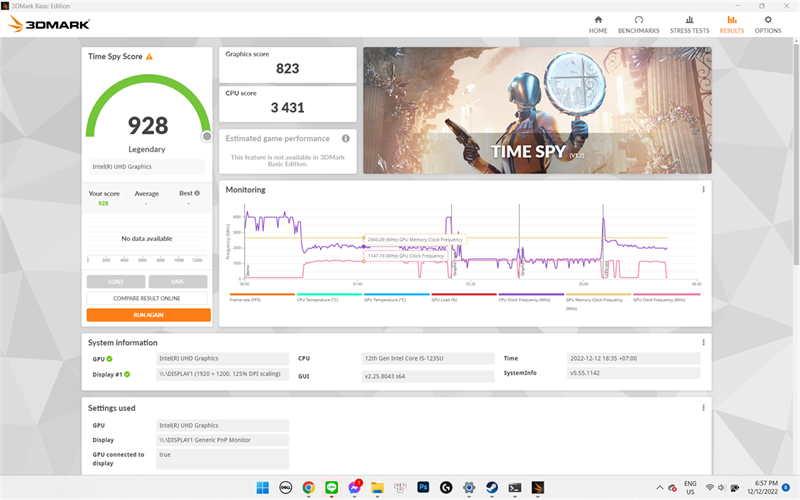Click the CPU score value 3 431
Image resolution: width=800 pixels, height=500 pixels.
click(288, 108)
